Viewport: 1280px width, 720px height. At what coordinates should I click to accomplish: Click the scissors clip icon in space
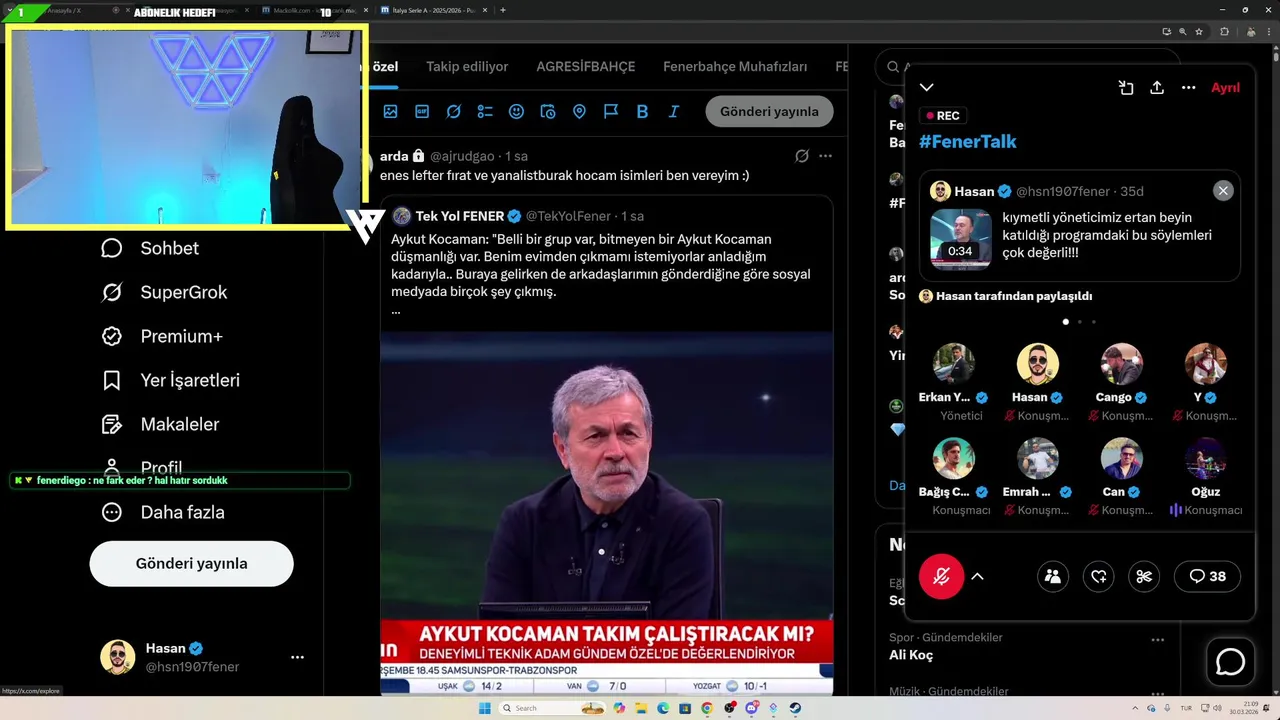(1144, 576)
